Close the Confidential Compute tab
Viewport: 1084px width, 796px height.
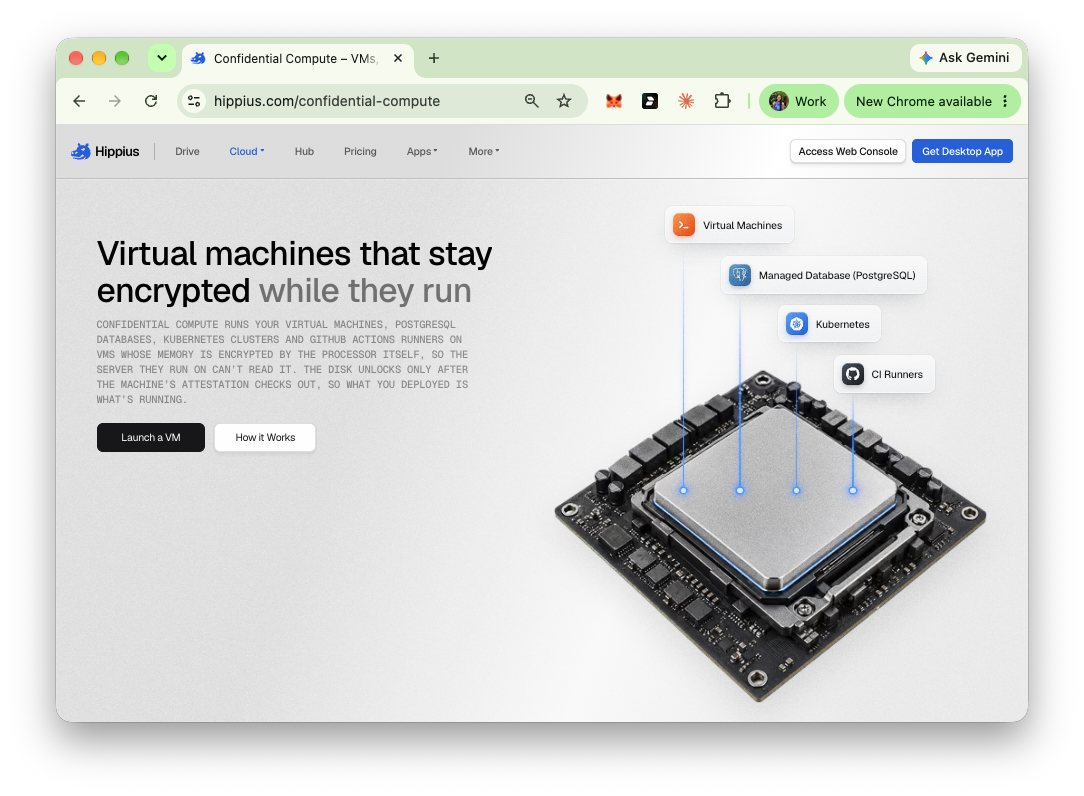pyautogui.click(x=398, y=58)
